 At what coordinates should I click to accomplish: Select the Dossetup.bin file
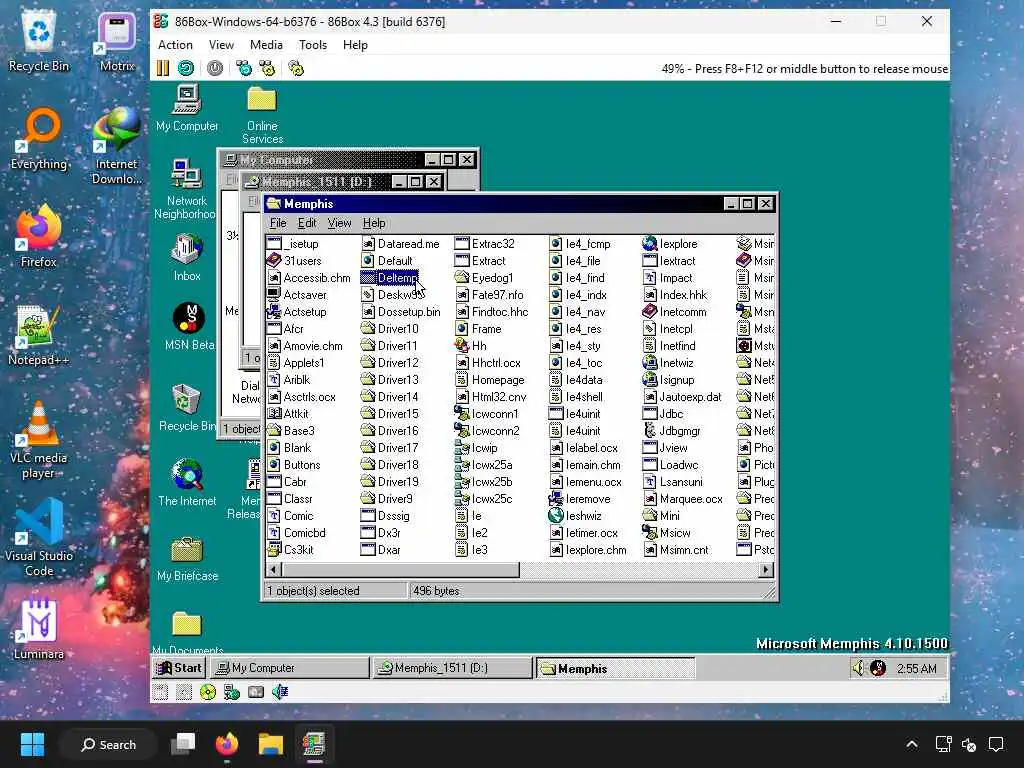coord(401,312)
